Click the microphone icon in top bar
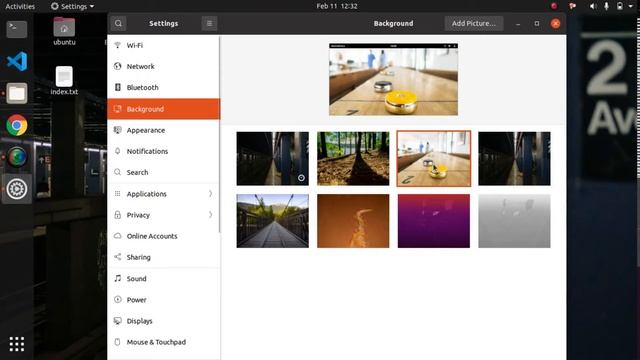640x360 pixels. point(607,6)
